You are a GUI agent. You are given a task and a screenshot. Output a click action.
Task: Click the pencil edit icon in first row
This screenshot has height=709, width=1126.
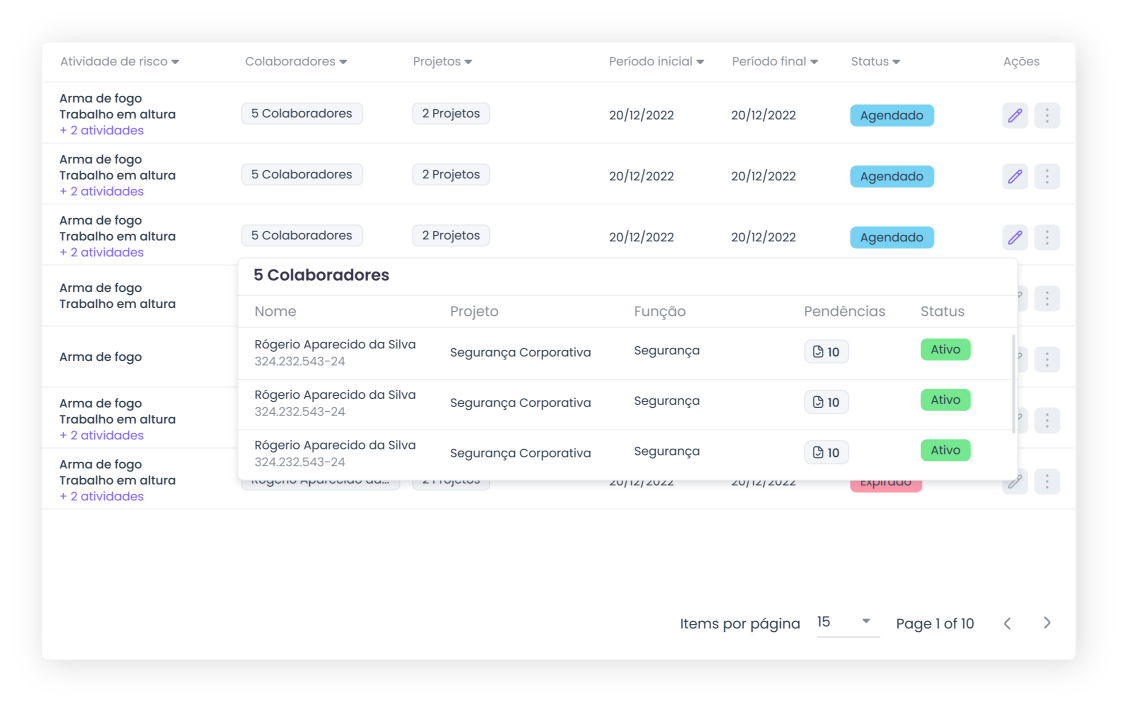point(1015,115)
